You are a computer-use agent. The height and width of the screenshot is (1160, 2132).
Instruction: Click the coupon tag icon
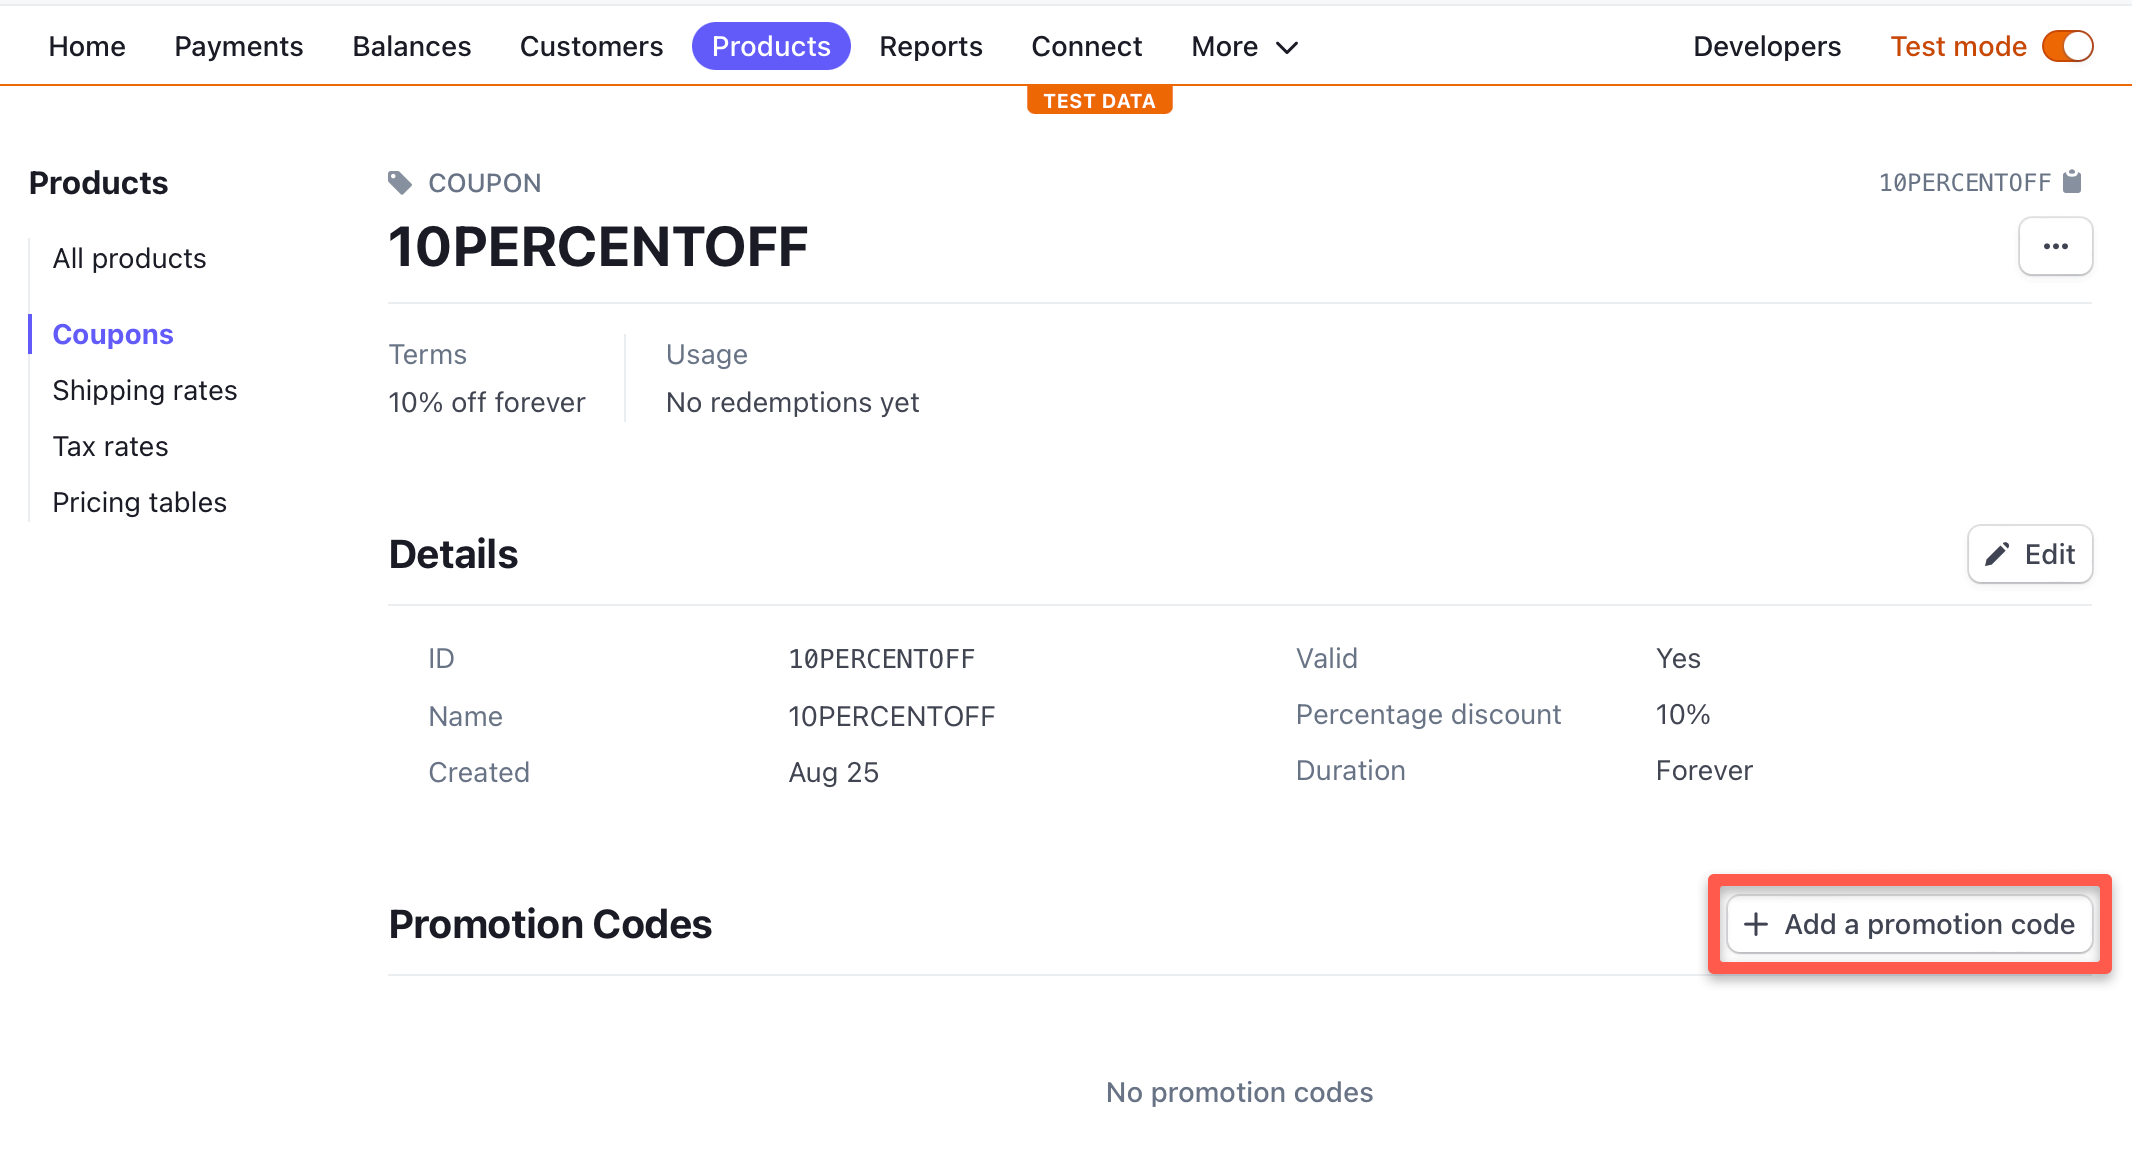click(x=400, y=182)
